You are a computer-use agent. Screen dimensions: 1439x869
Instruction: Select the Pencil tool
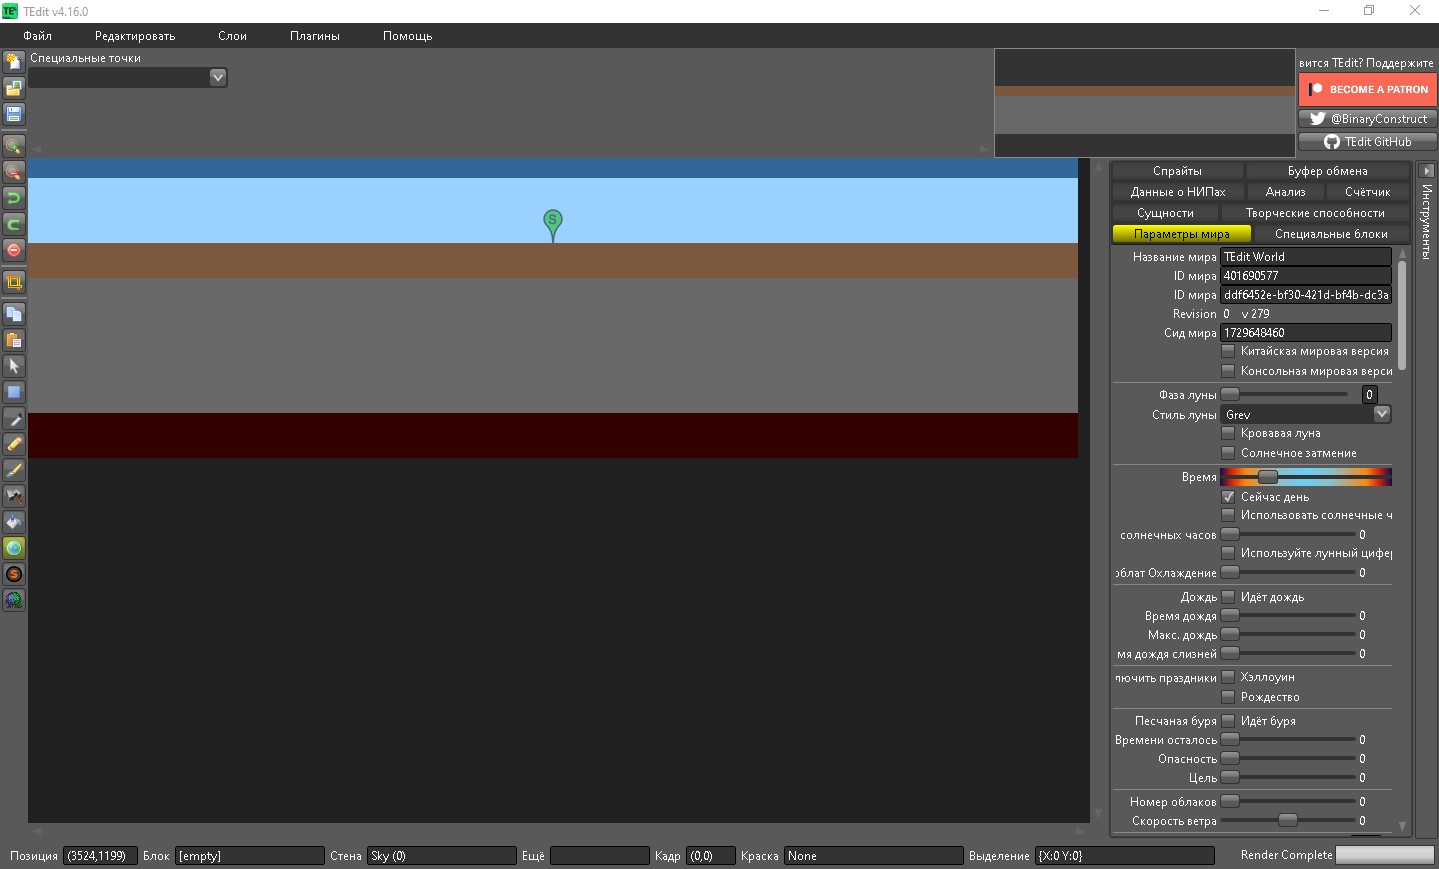point(14,444)
